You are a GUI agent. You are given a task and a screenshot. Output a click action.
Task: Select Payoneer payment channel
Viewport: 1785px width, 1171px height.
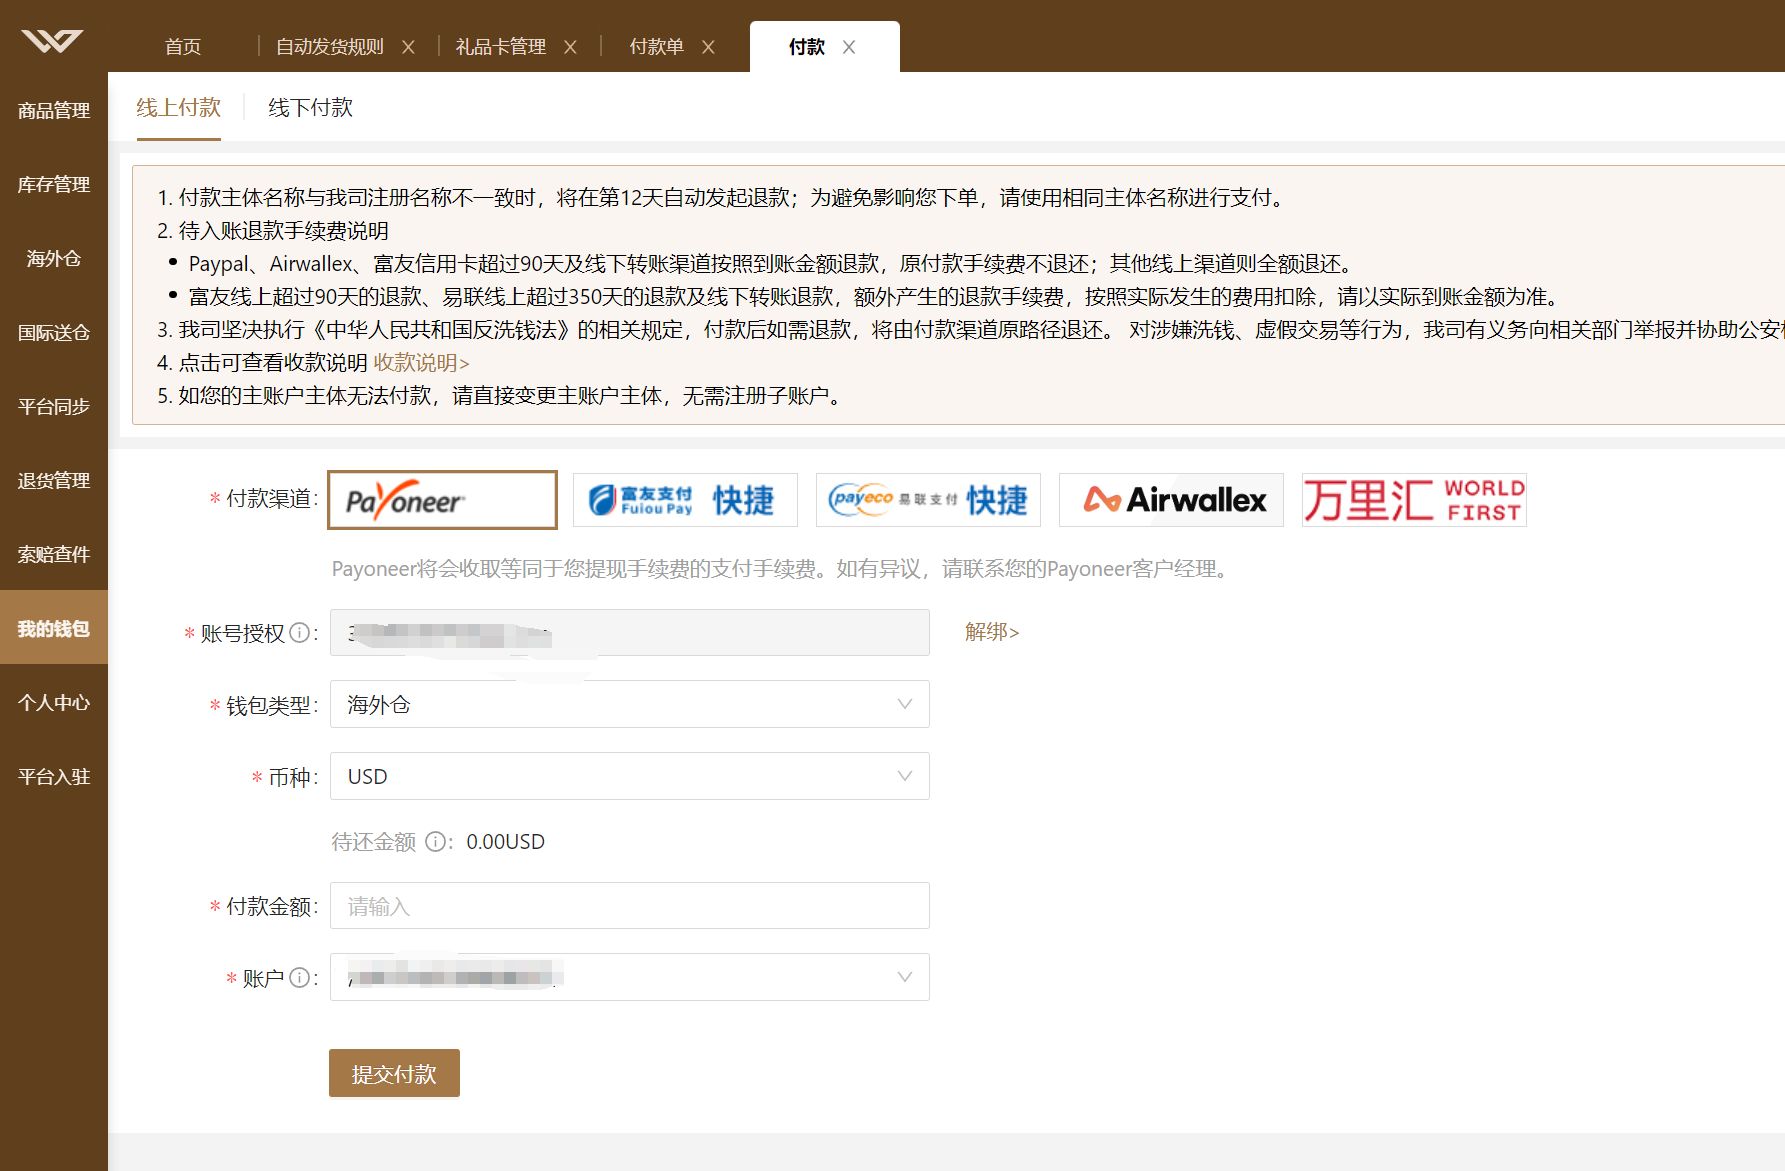tap(442, 500)
